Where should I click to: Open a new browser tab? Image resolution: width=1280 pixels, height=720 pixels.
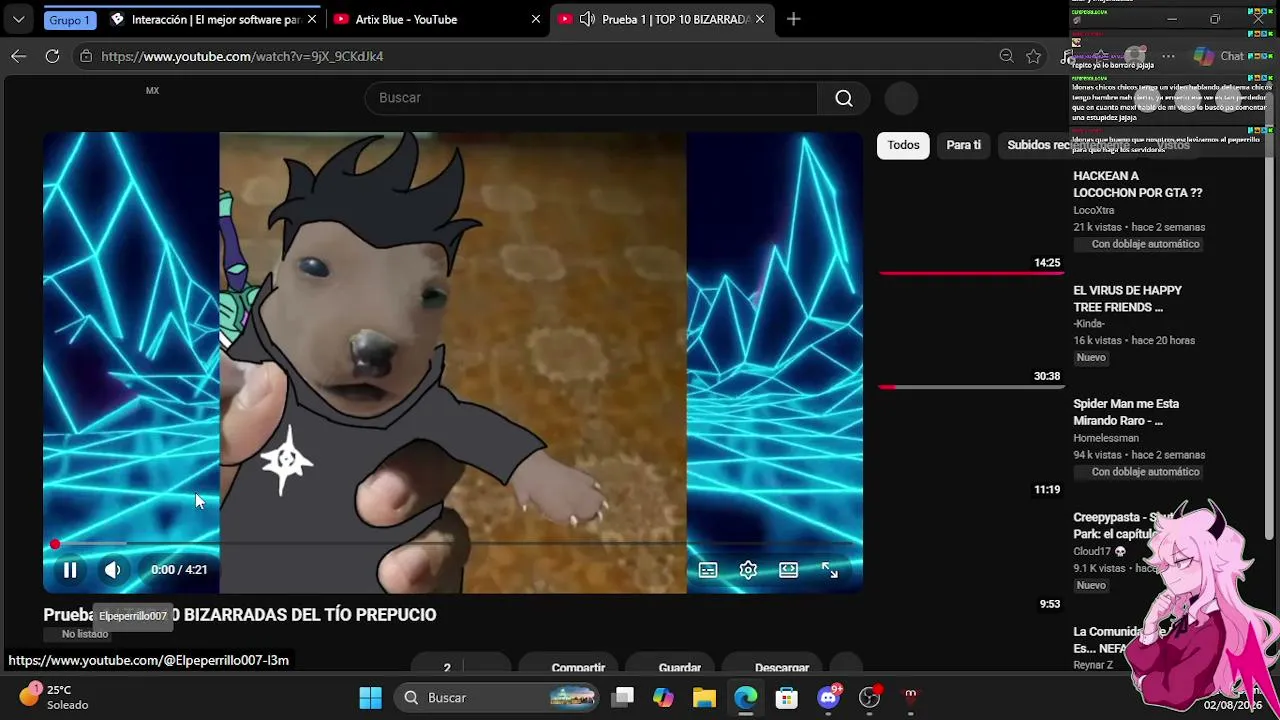tap(794, 19)
